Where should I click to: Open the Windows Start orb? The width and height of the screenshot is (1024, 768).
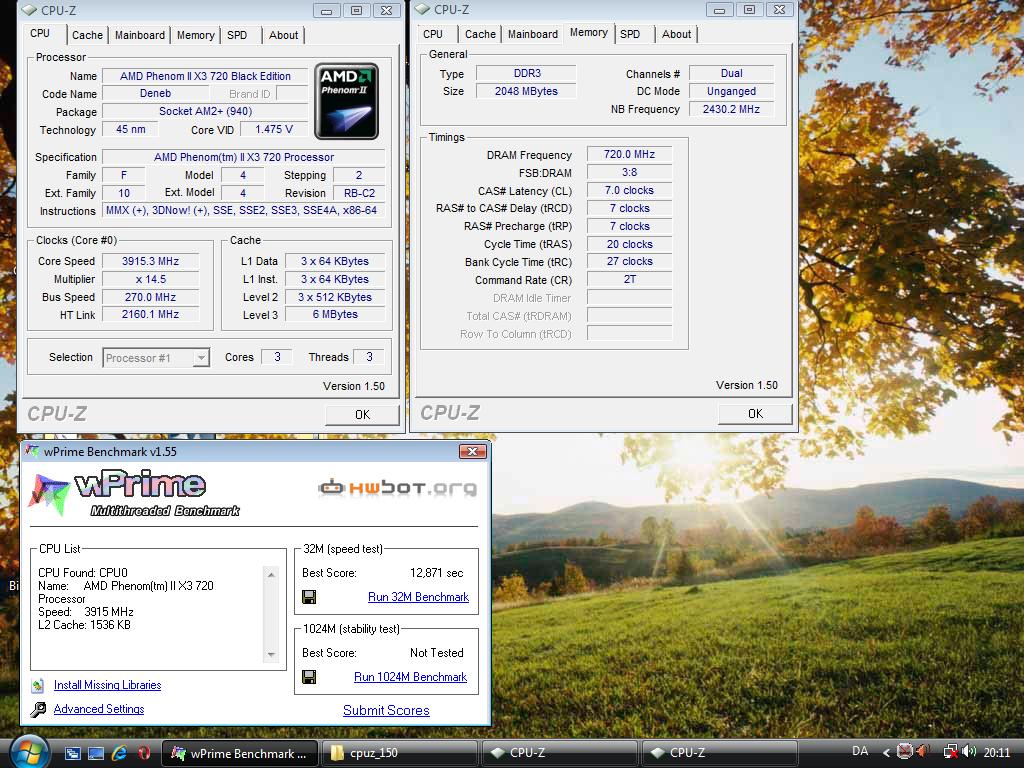pyautogui.click(x=28, y=752)
